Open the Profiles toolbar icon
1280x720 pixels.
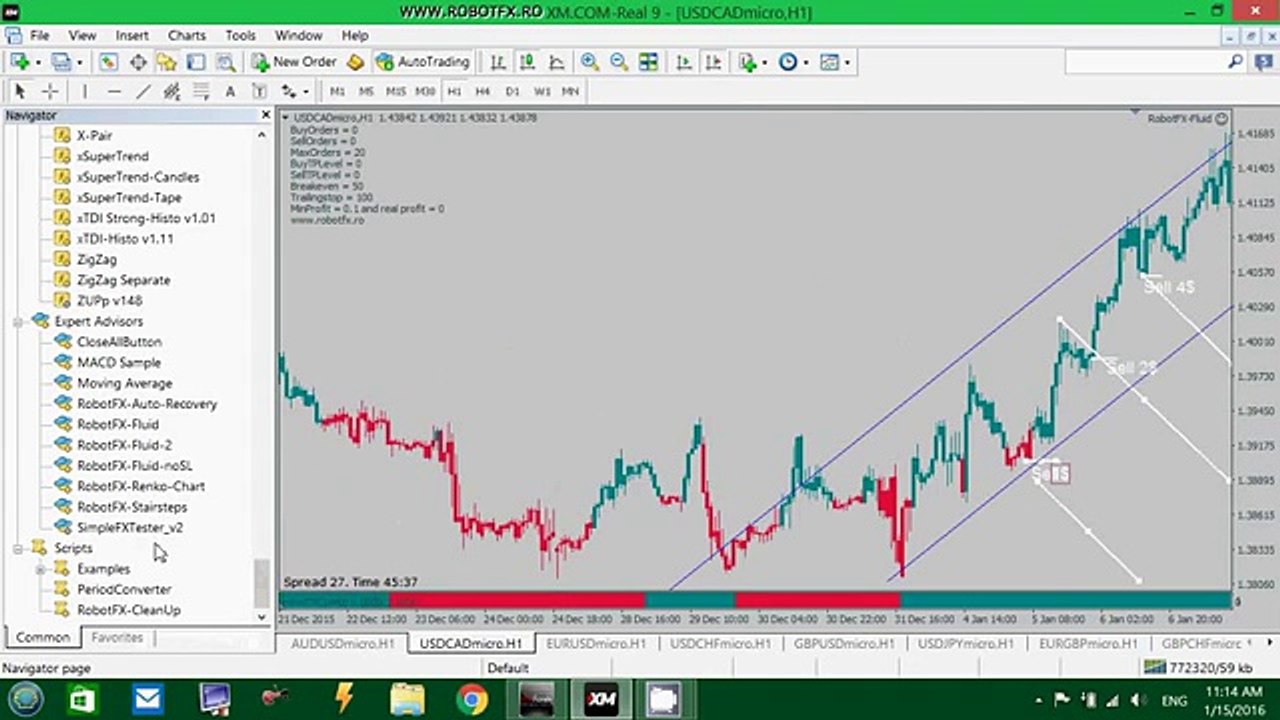pyautogui.click(x=61, y=62)
